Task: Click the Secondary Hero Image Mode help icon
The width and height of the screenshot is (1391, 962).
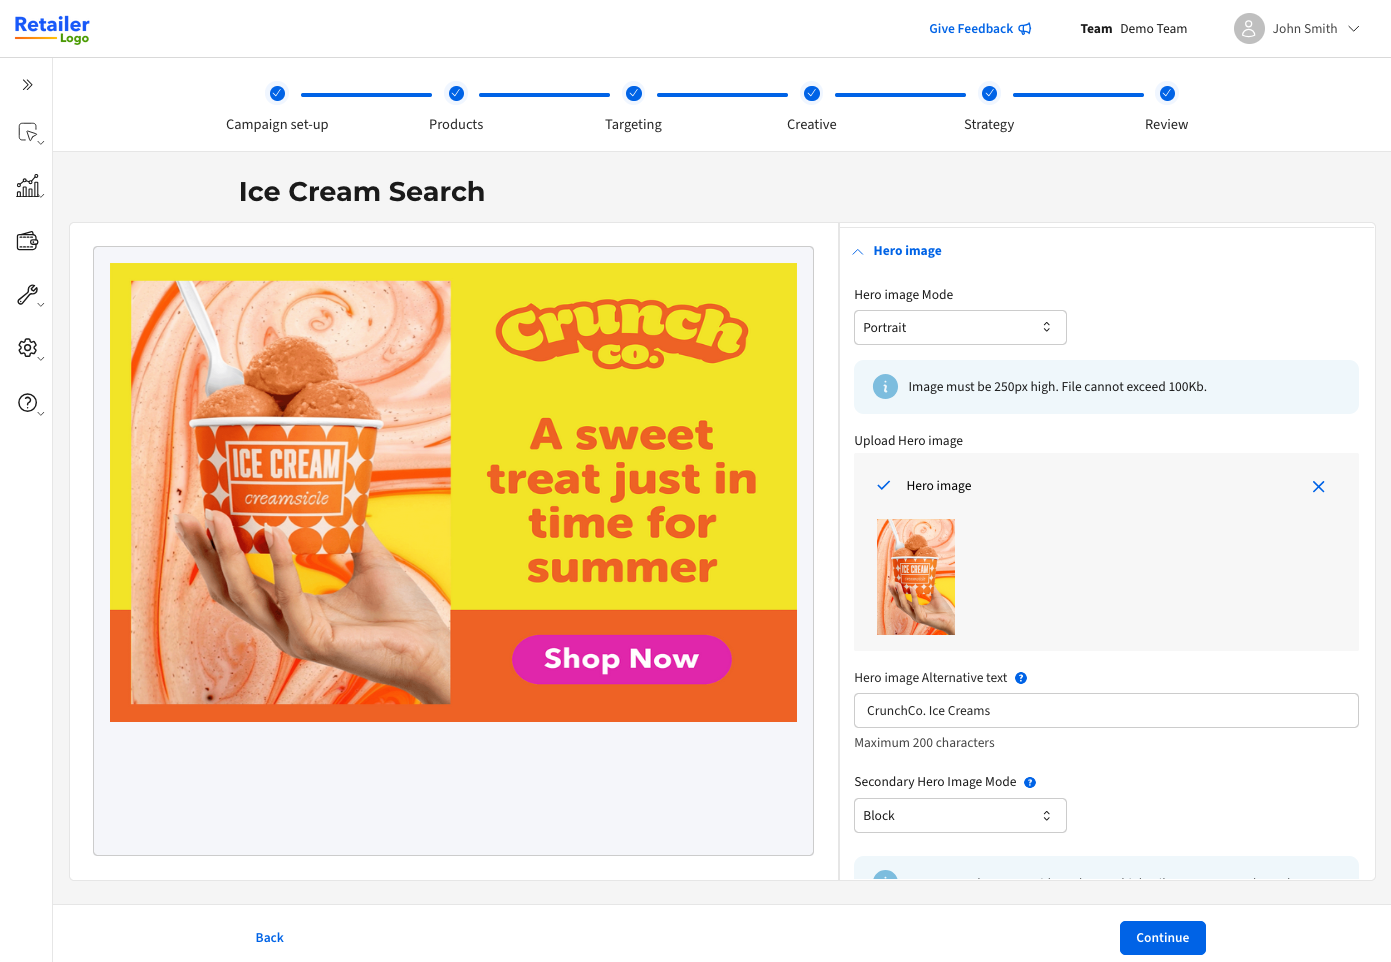Action: [x=1030, y=783]
